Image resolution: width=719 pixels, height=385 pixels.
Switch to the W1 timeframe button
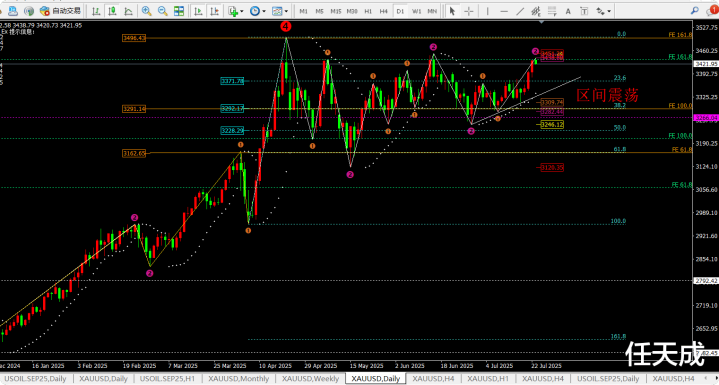(416, 11)
